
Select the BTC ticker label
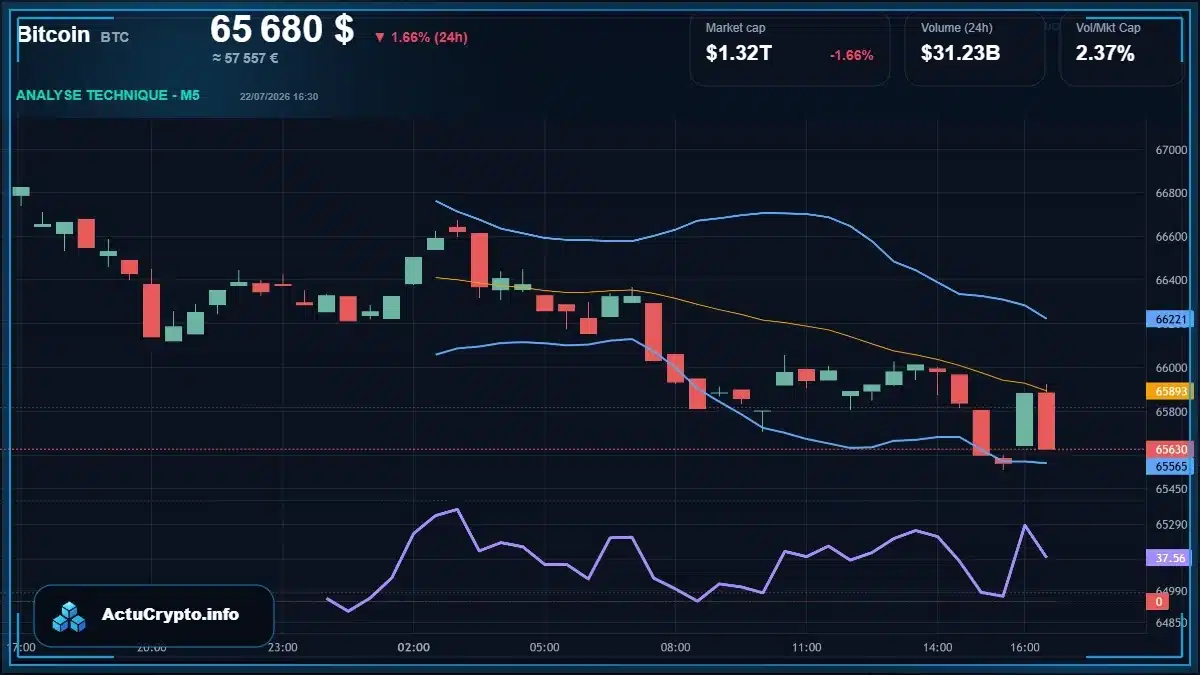click(x=115, y=36)
